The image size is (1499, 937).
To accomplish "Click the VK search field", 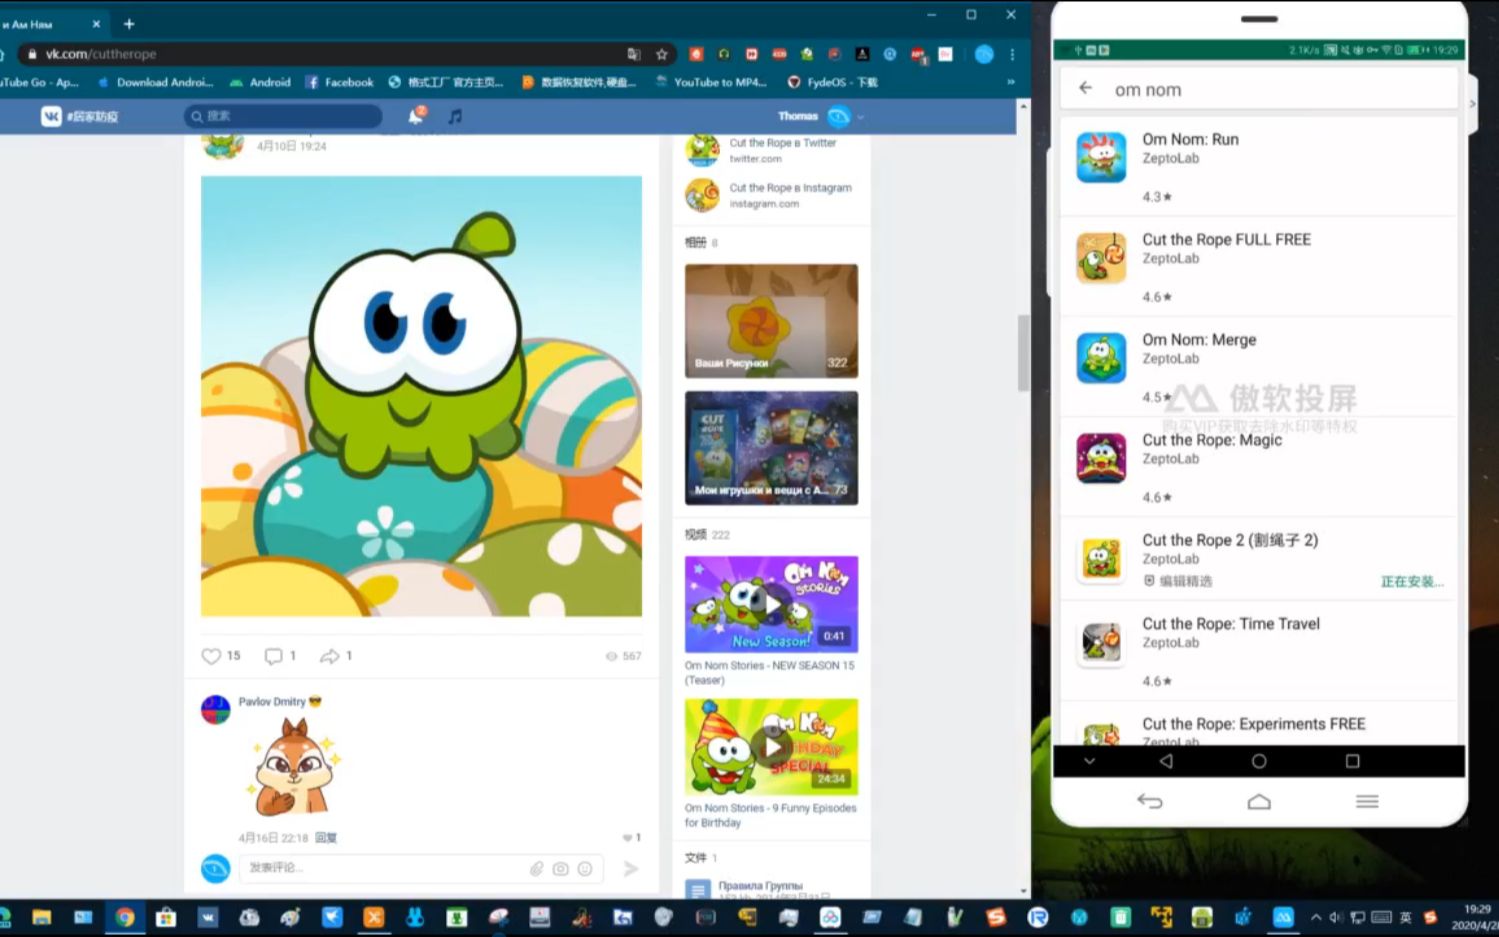I will [x=283, y=116].
